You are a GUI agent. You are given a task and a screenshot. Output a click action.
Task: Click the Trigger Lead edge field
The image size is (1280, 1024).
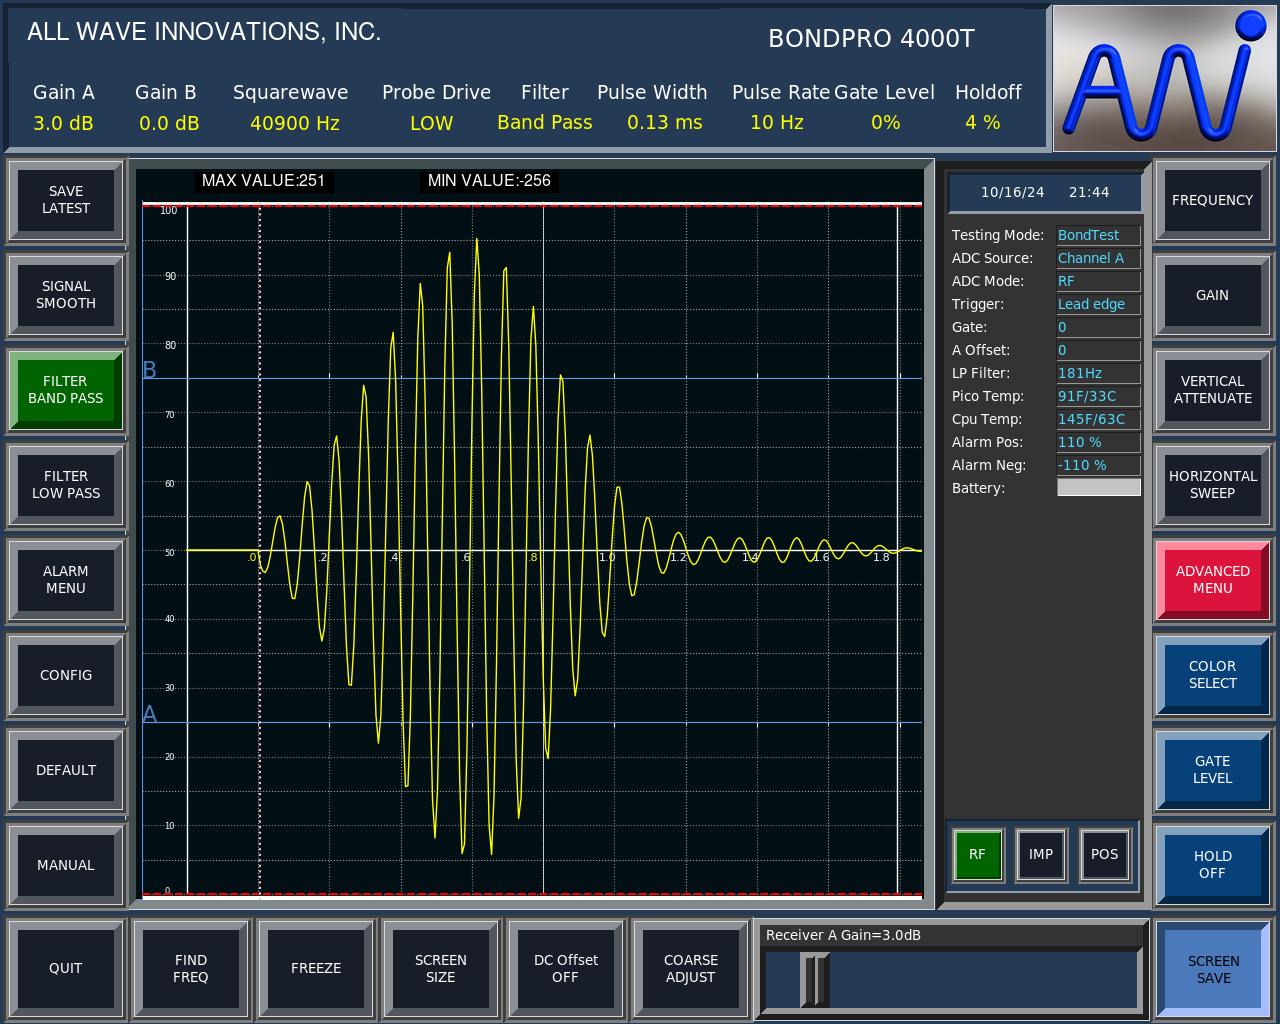(x=1098, y=304)
